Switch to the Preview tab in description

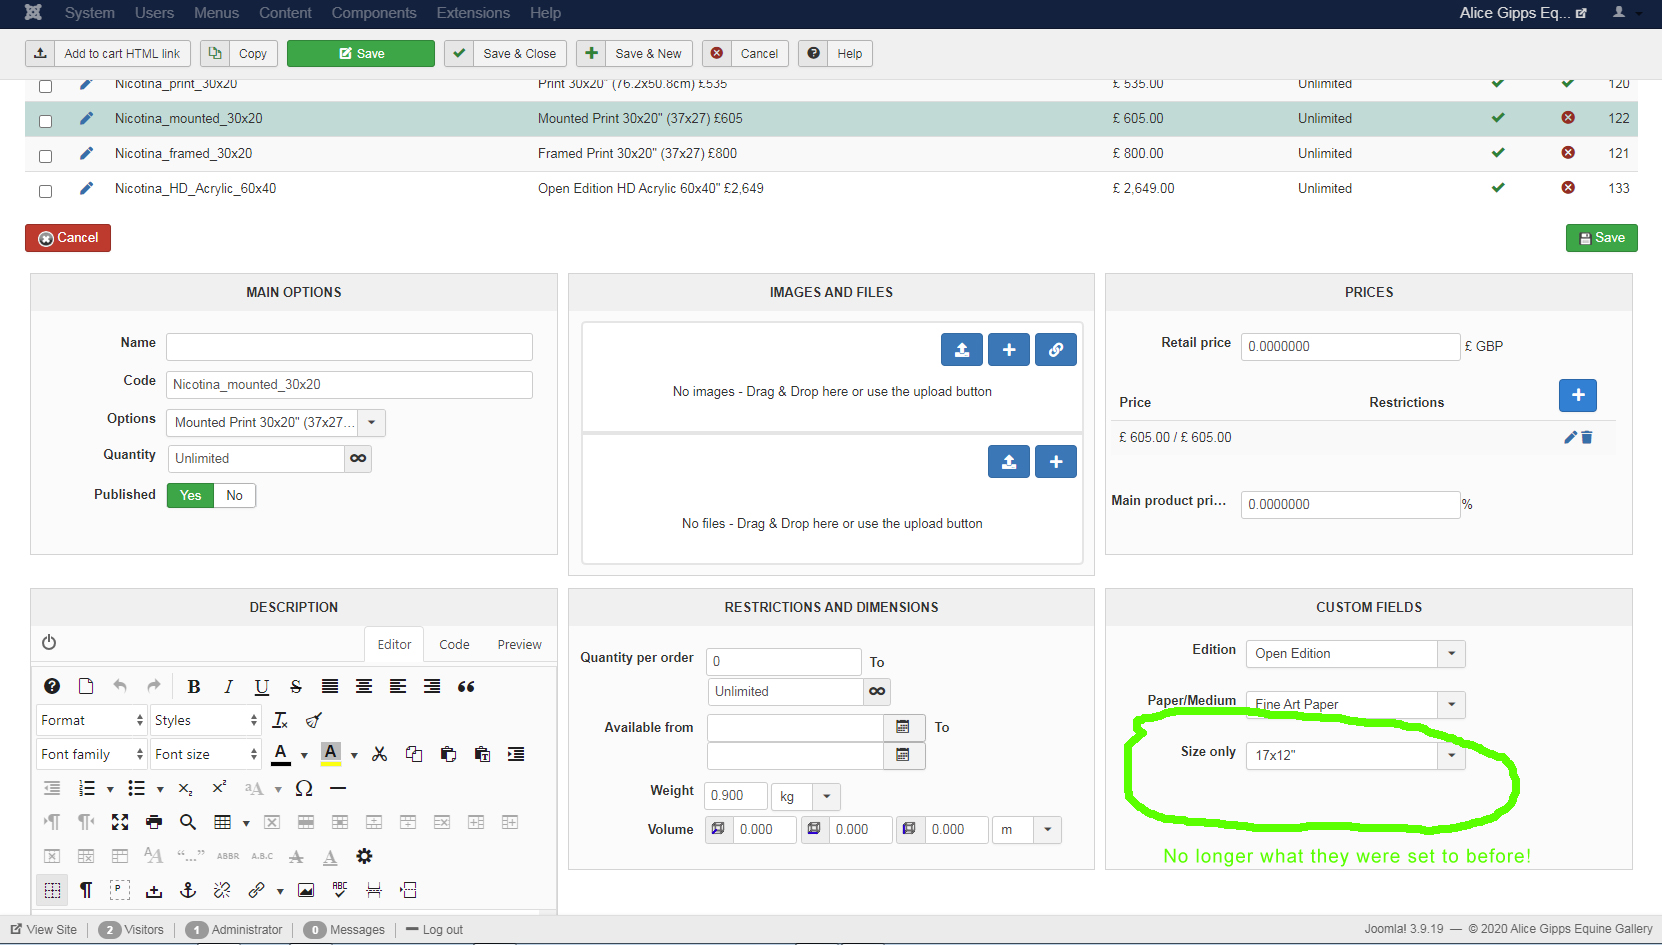(x=519, y=645)
